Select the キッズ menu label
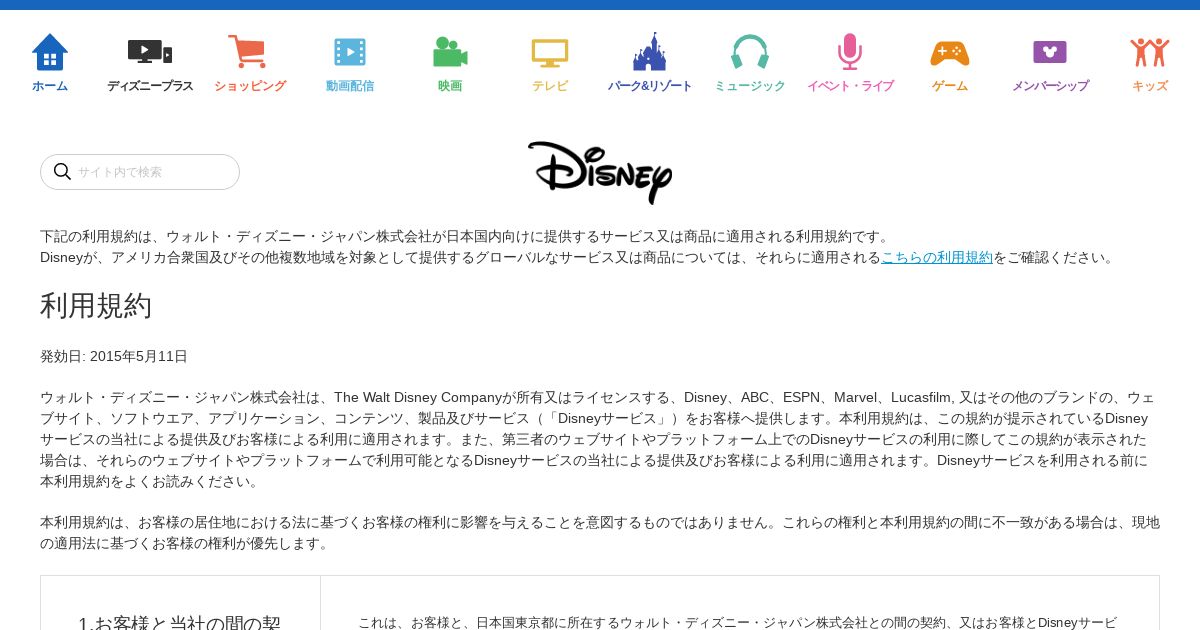The width and height of the screenshot is (1200, 630). [1150, 86]
